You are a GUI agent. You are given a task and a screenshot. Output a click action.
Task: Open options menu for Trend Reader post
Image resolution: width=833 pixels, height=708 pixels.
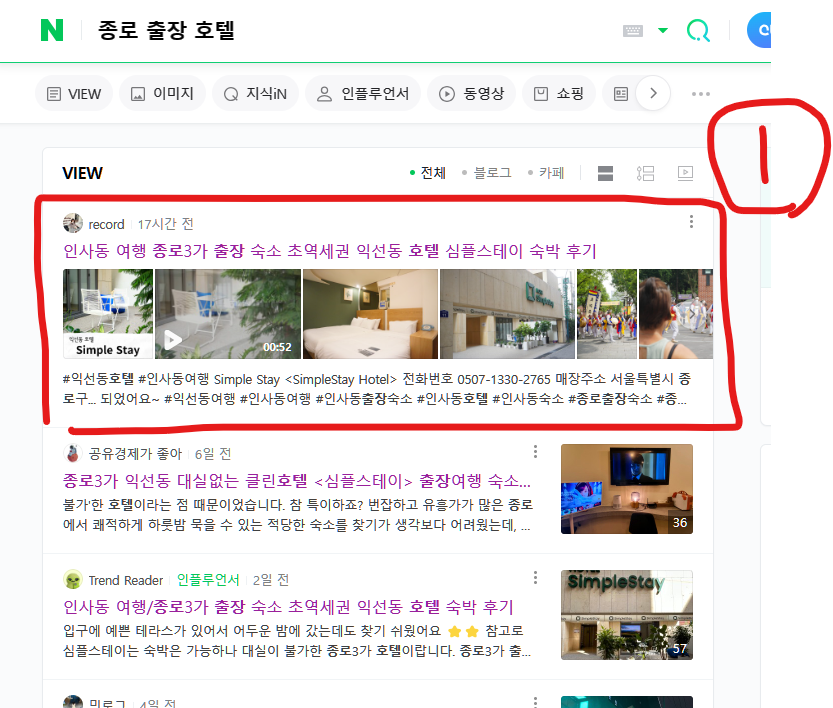(x=536, y=577)
